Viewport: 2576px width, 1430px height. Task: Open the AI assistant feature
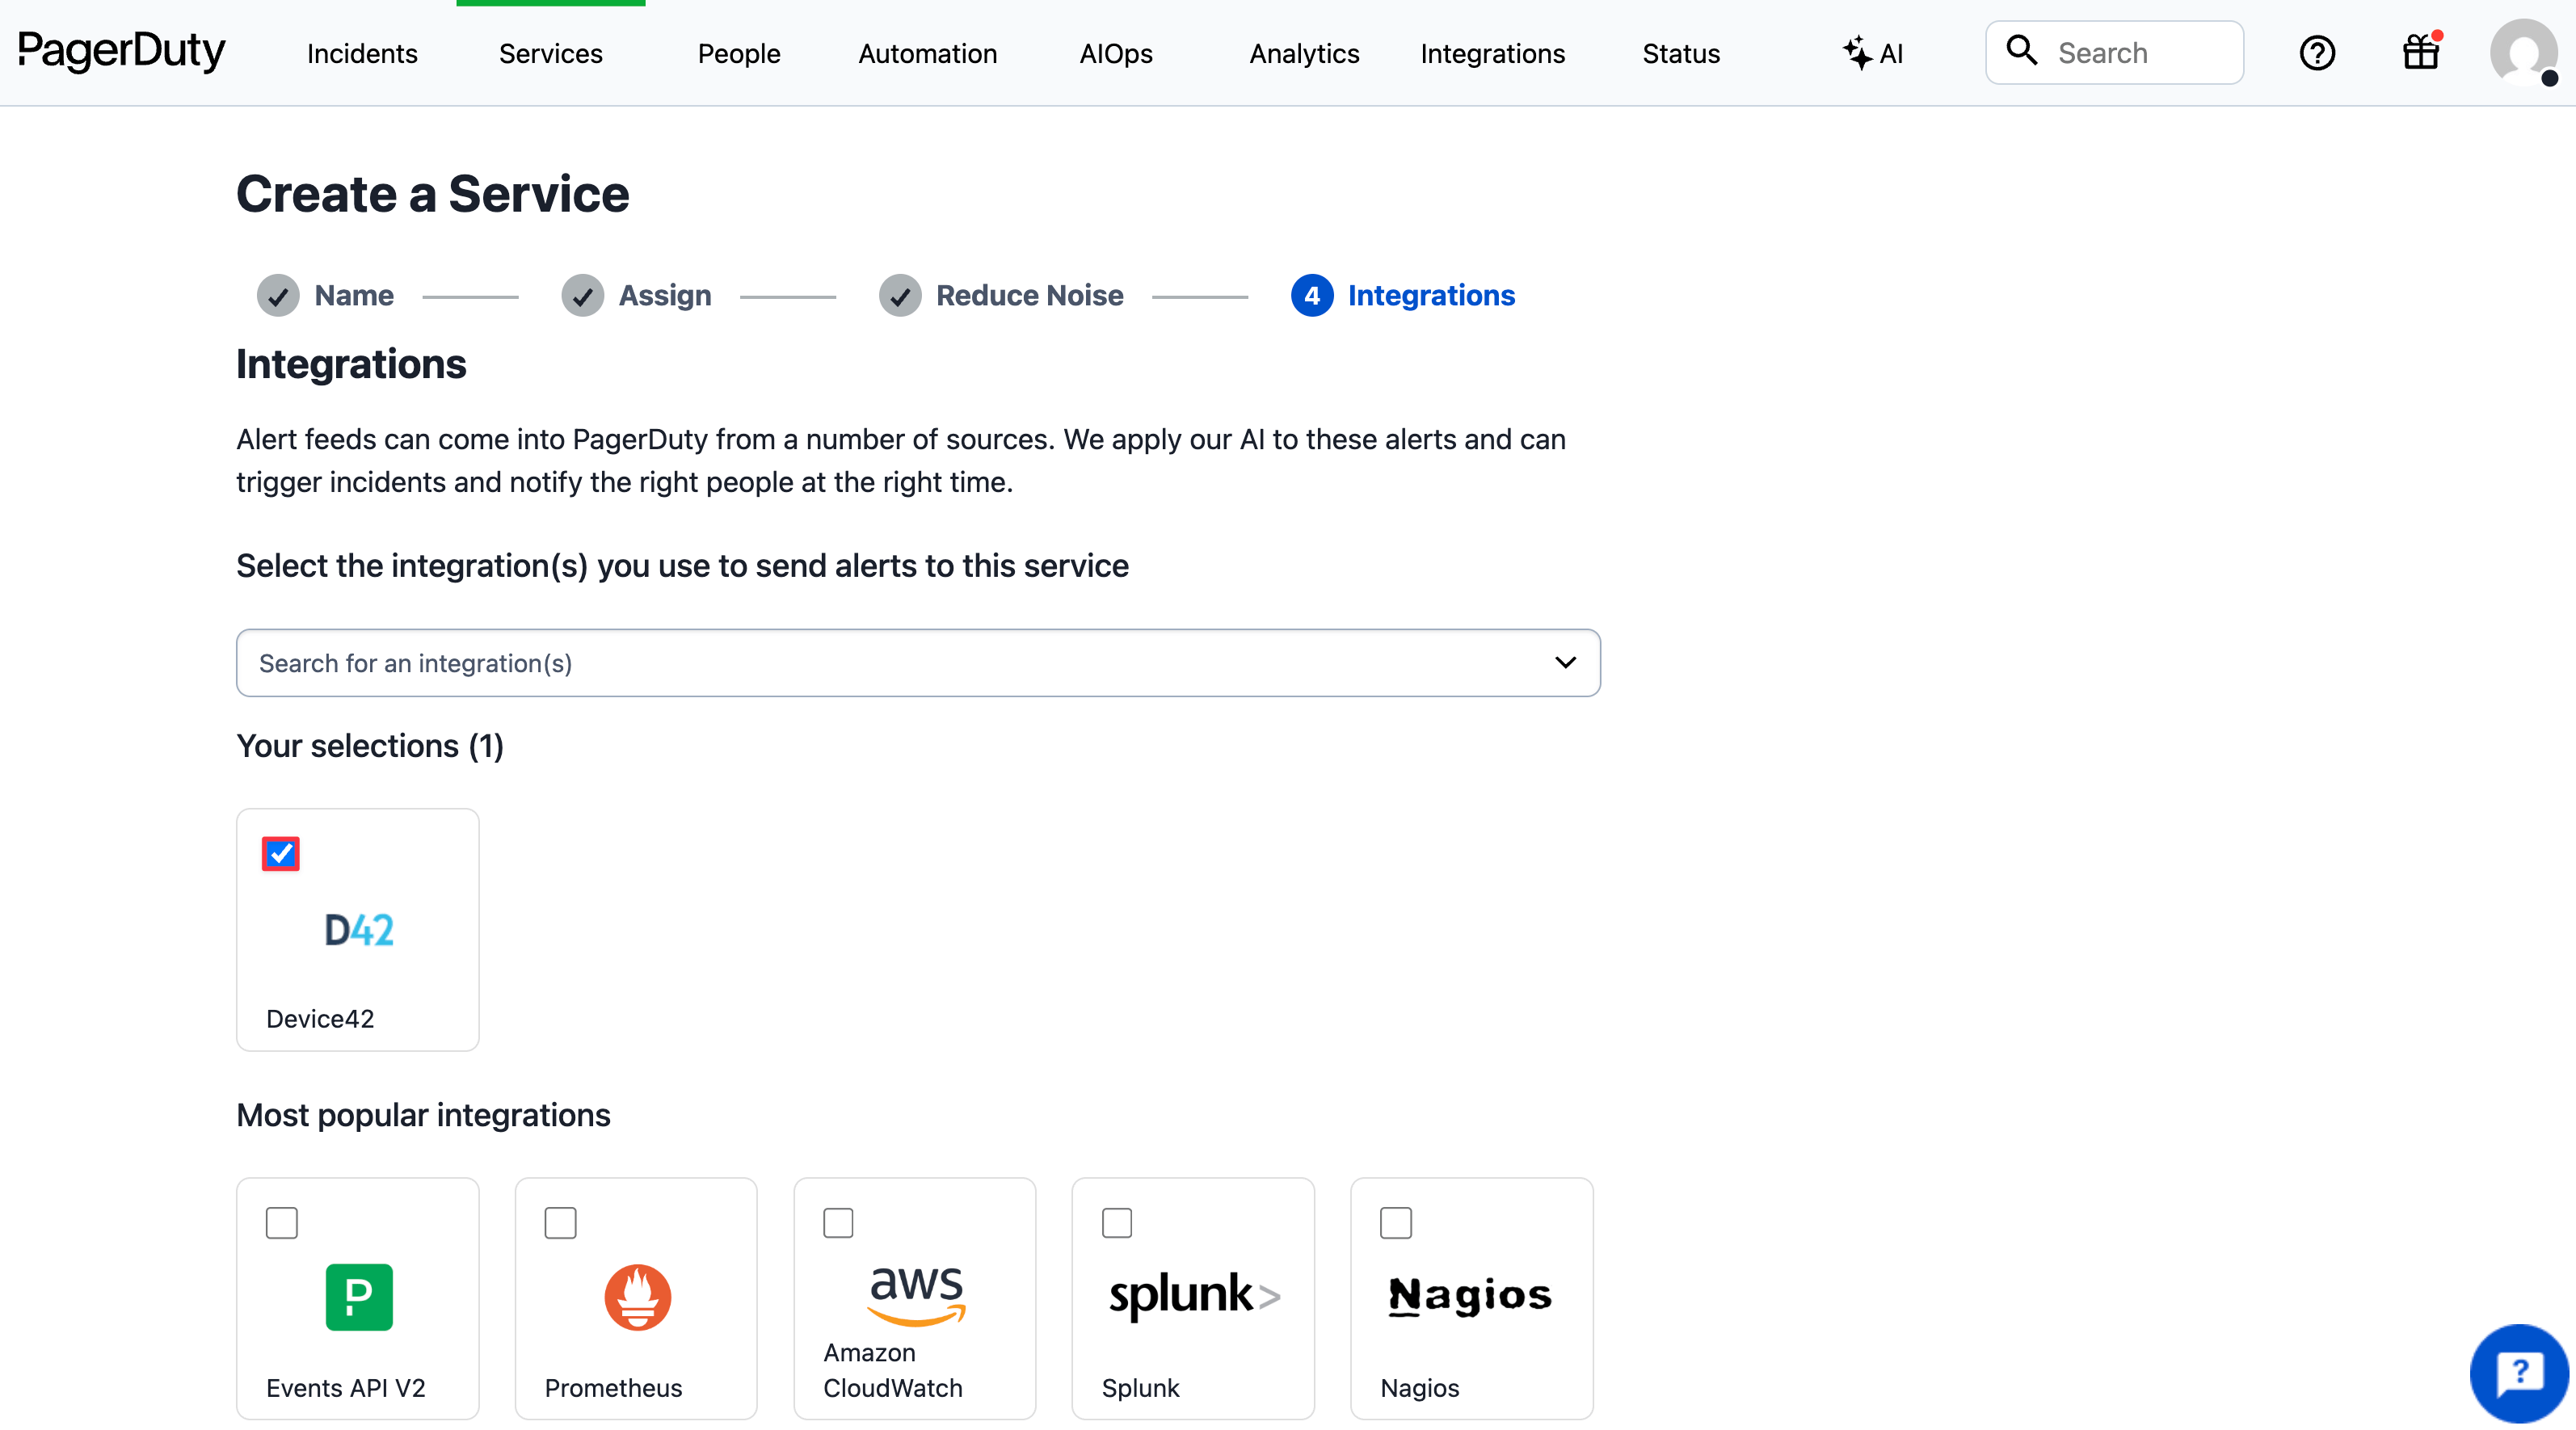pos(1872,52)
